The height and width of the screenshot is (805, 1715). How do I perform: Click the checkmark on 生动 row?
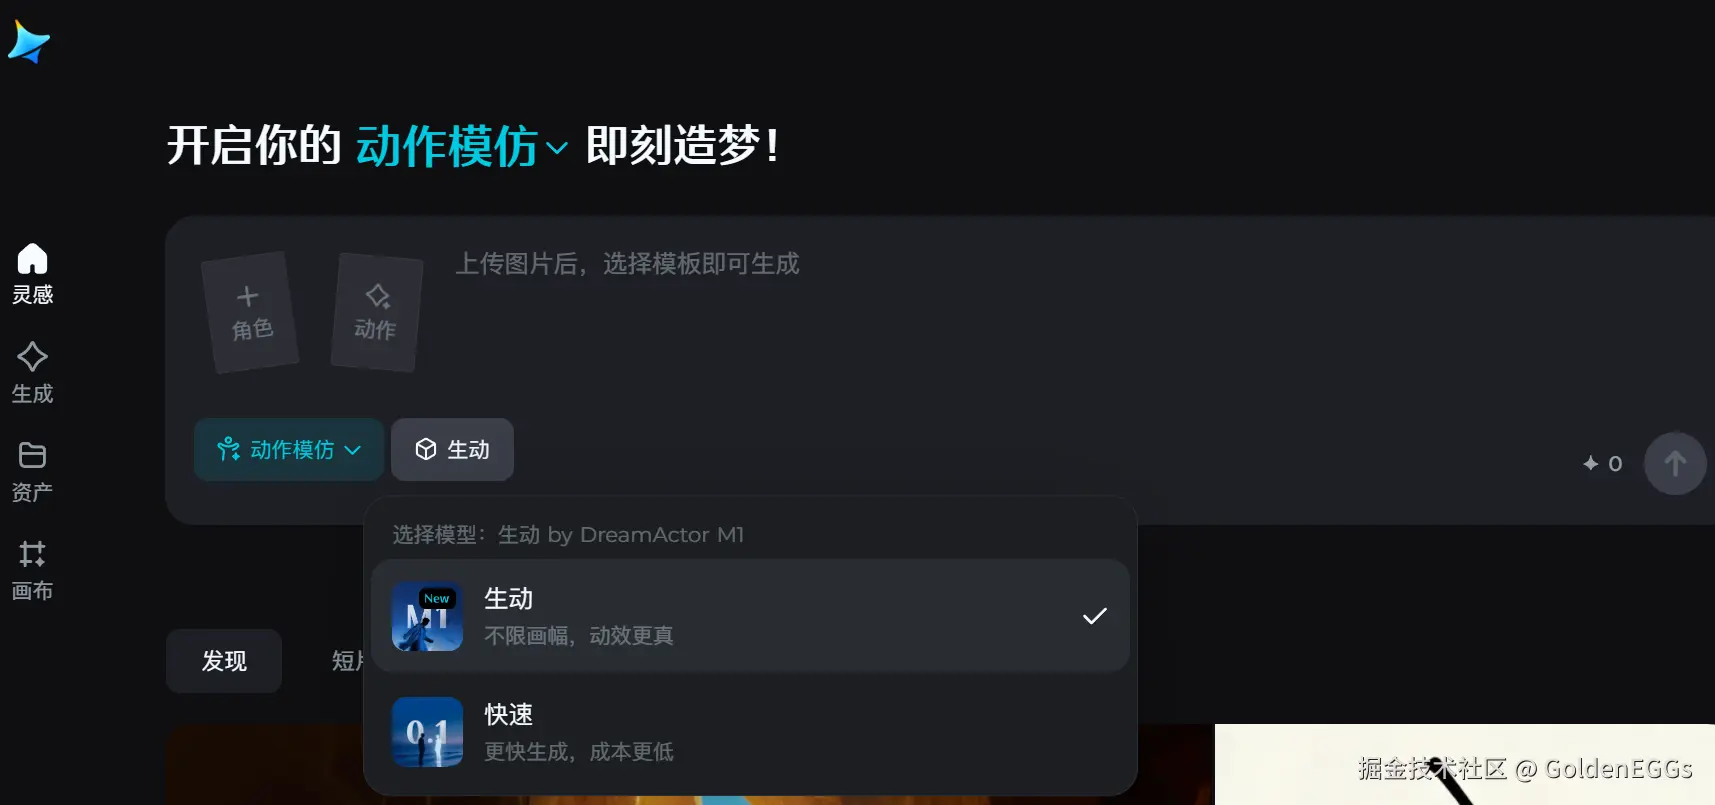[1095, 616]
